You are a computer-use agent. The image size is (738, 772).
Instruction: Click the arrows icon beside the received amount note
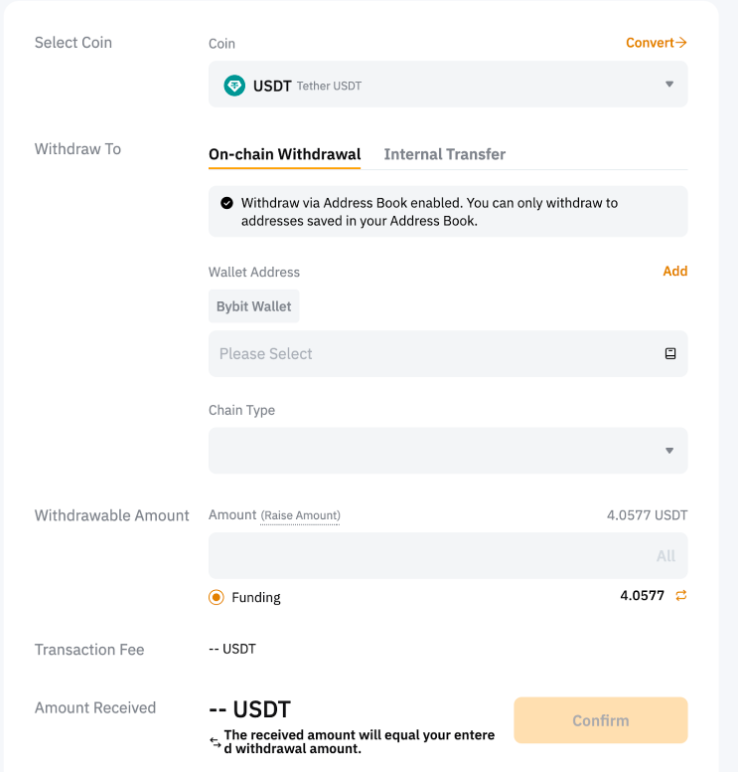point(215,742)
